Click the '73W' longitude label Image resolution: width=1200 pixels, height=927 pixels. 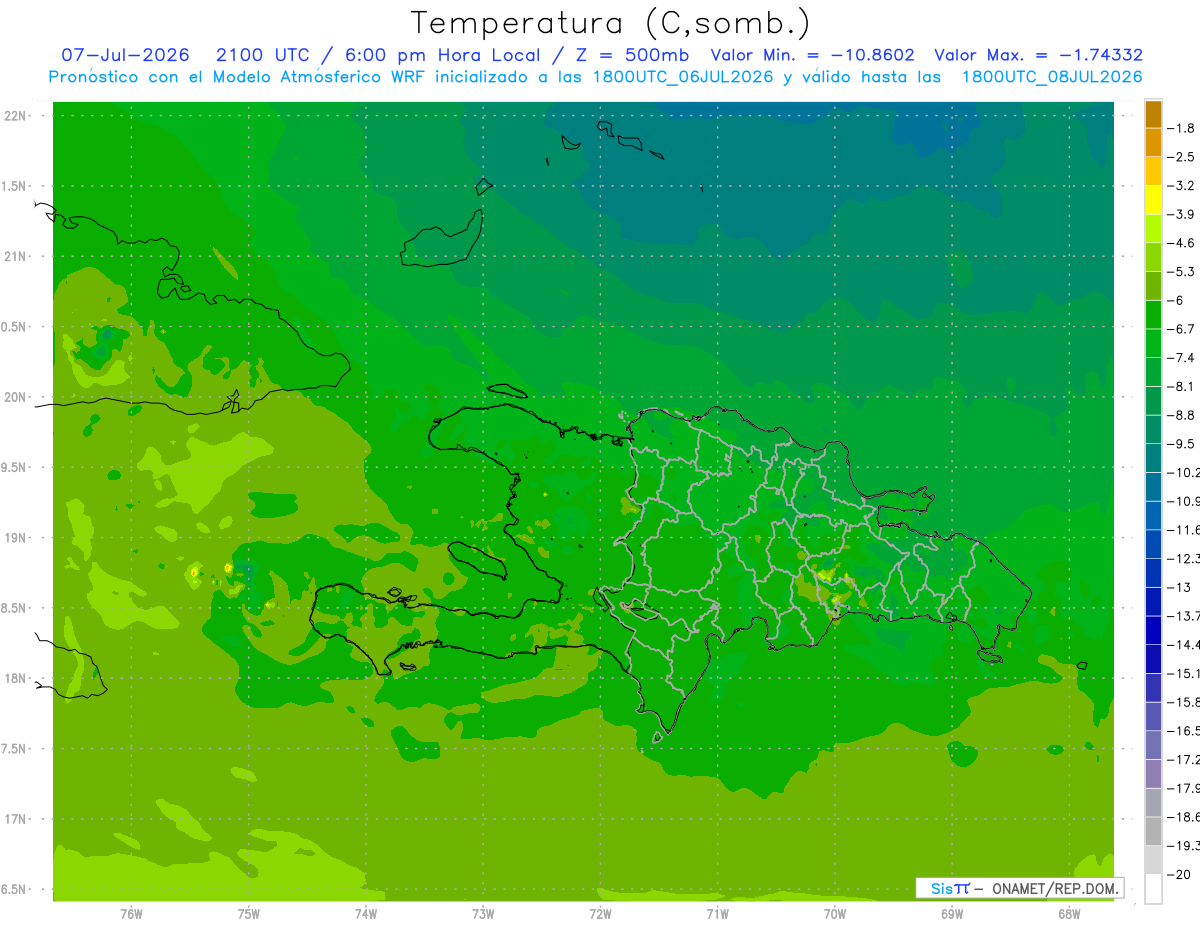[x=483, y=914]
